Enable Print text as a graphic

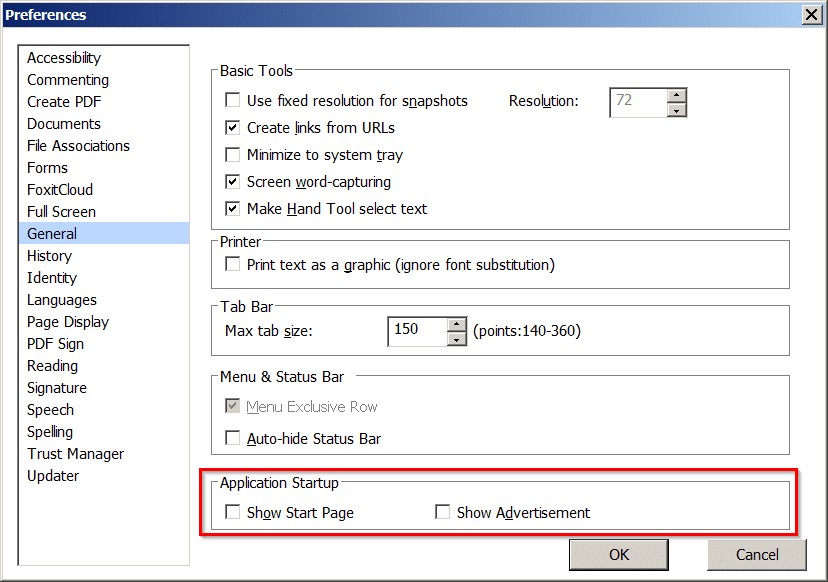coord(233,265)
